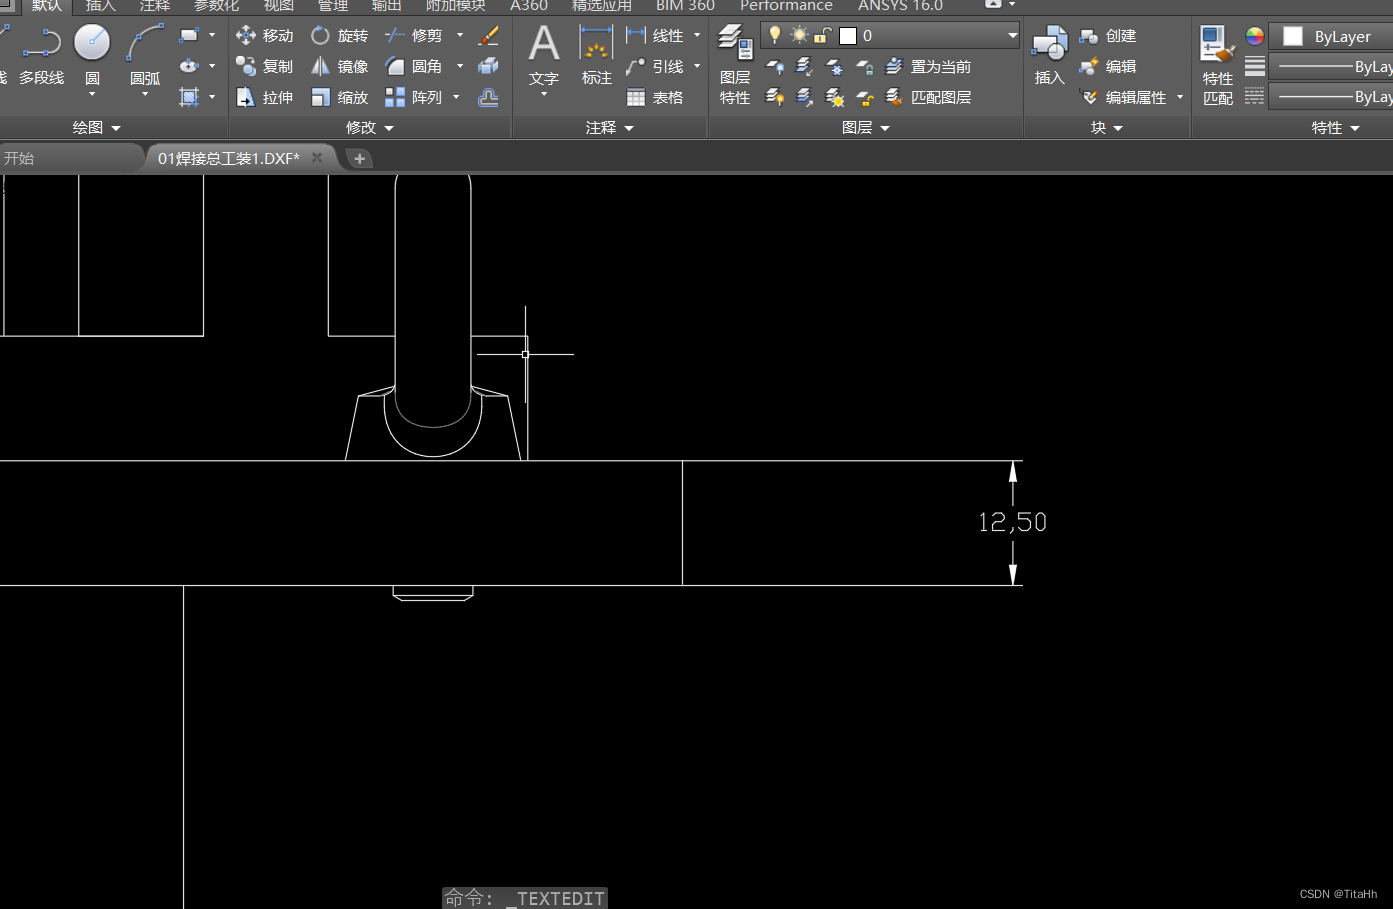Click the Array (阵列) tool

(414, 97)
